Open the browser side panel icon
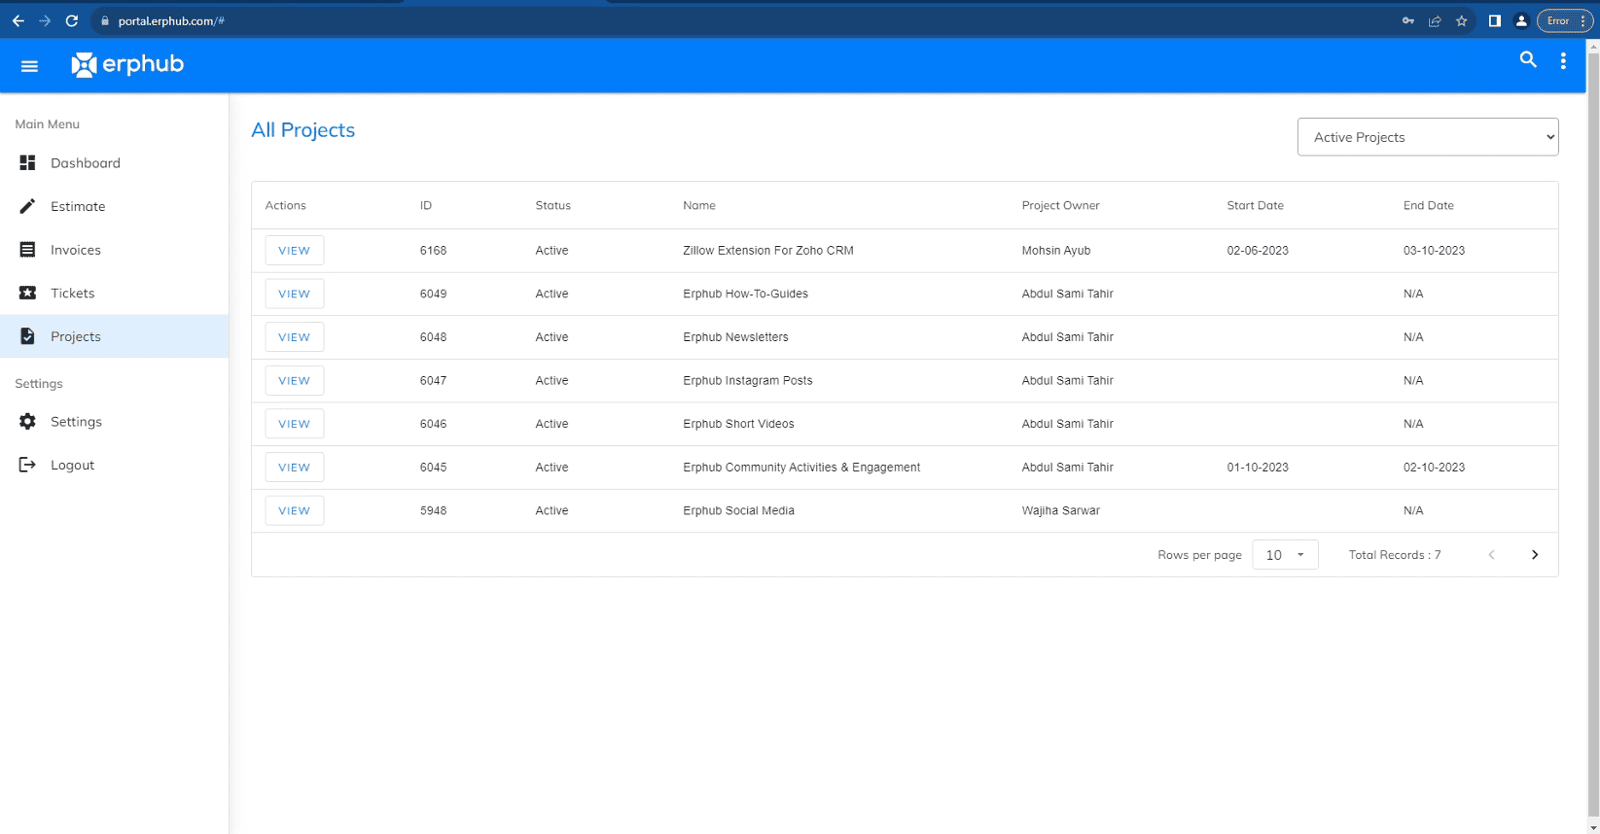Image resolution: width=1600 pixels, height=834 pixels. pos(1495,21)
